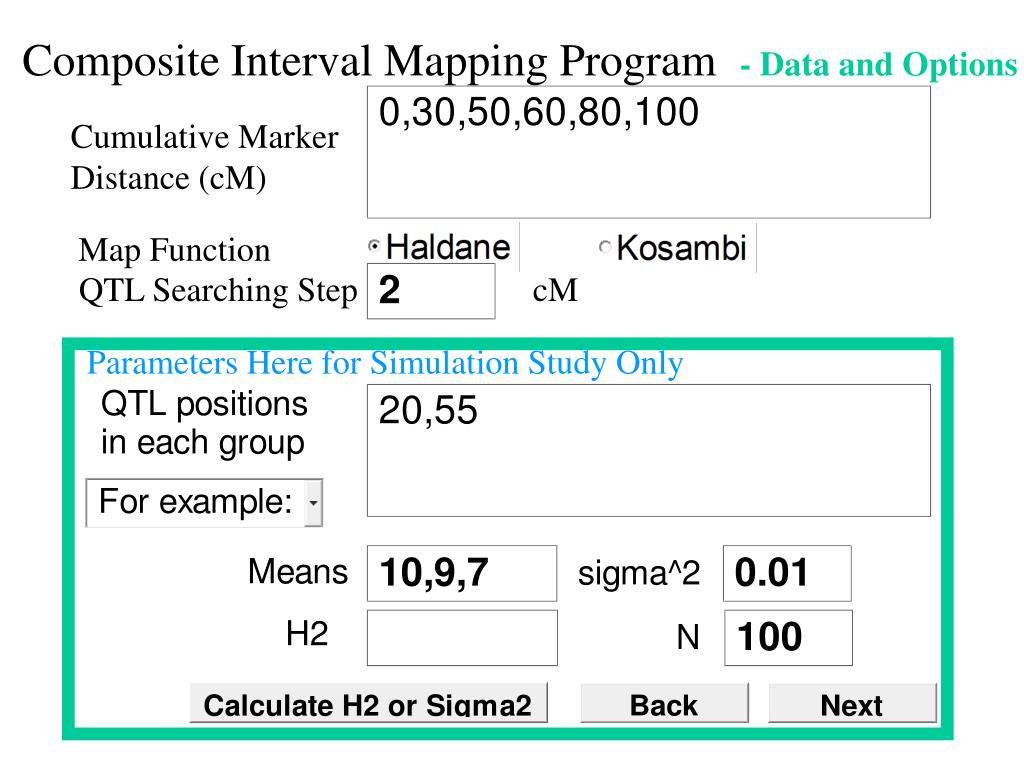Viewport: 1024px width, 768px height.
Task: Go to the previous page with Back
Action: point(664,703)
